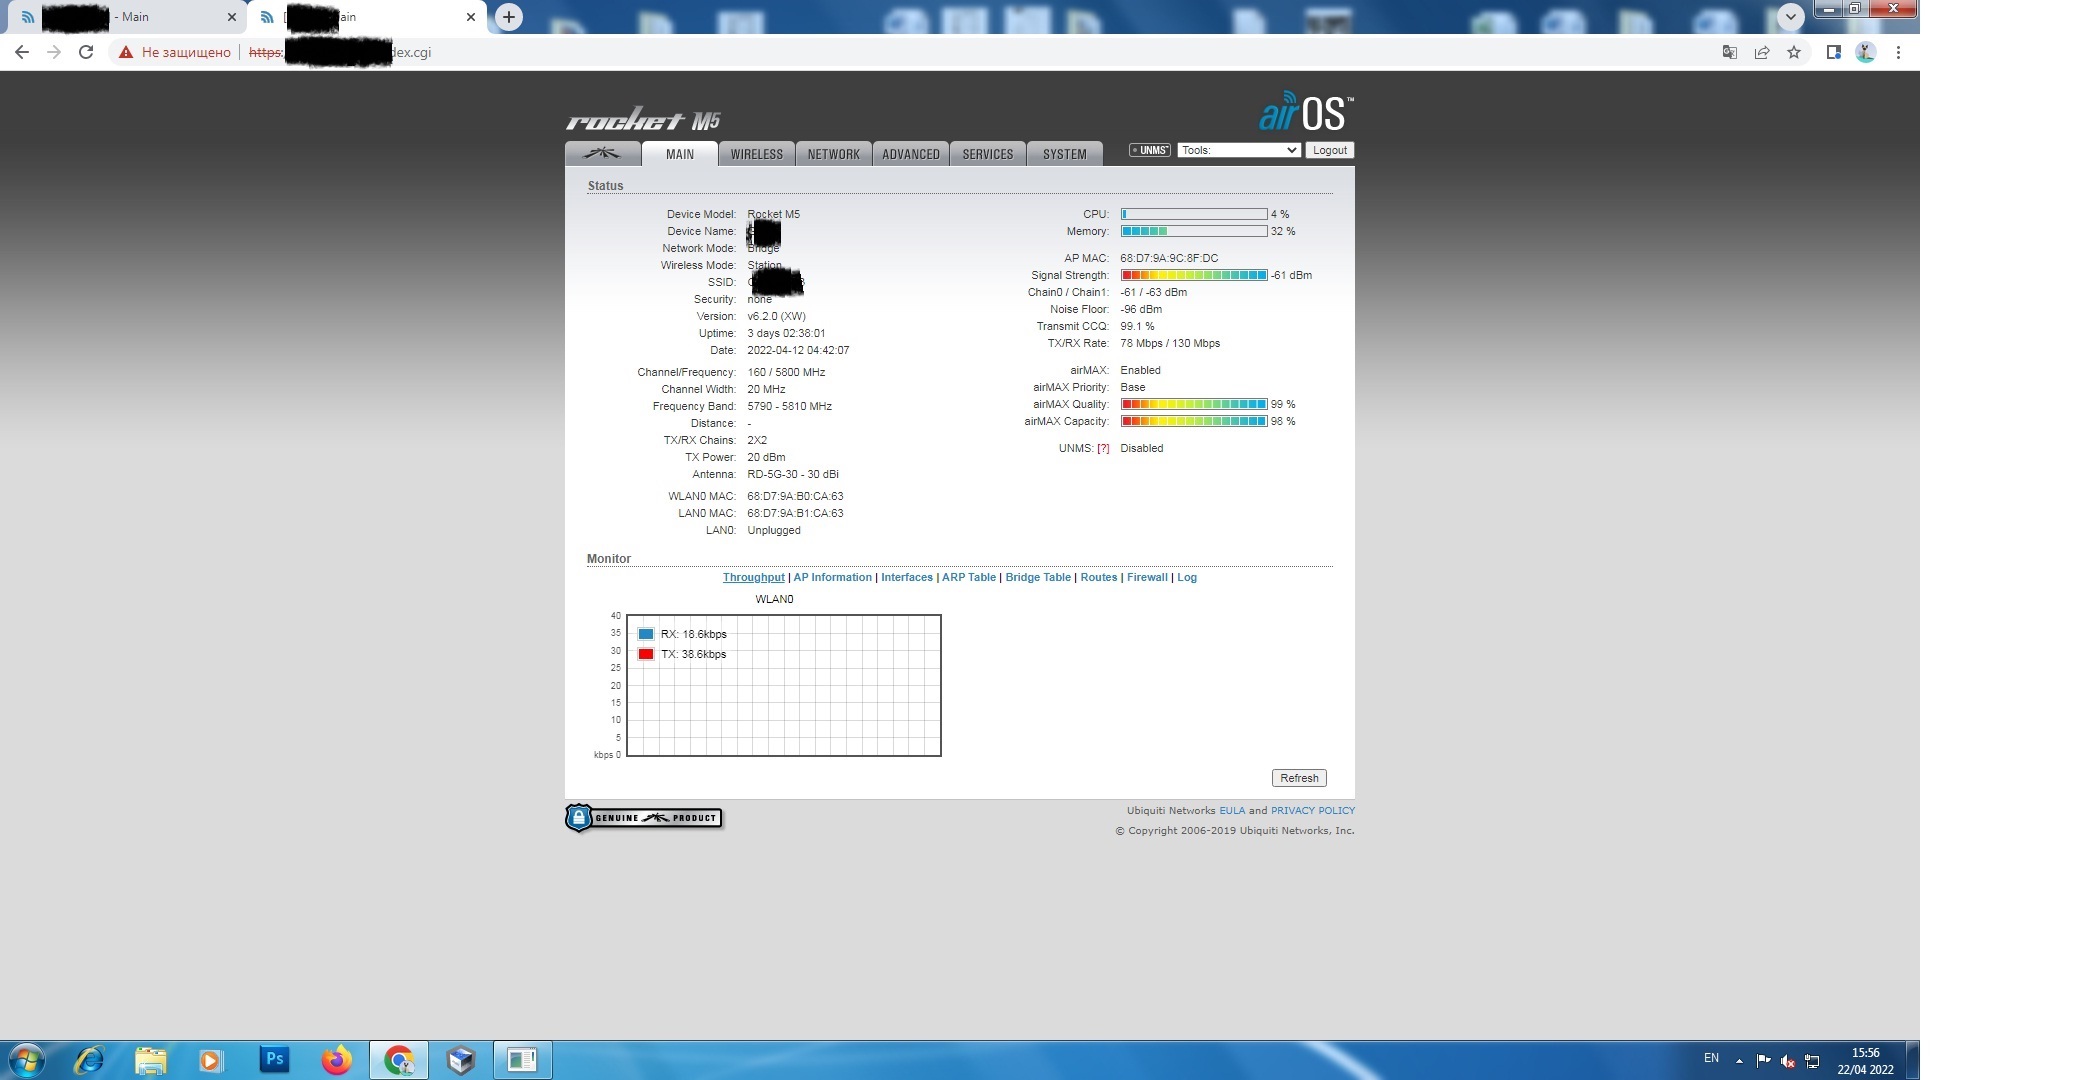Viewport: 2074px width, 1080px height.
Task: Open the Interfaces monitor link
Action: [907, 577]
